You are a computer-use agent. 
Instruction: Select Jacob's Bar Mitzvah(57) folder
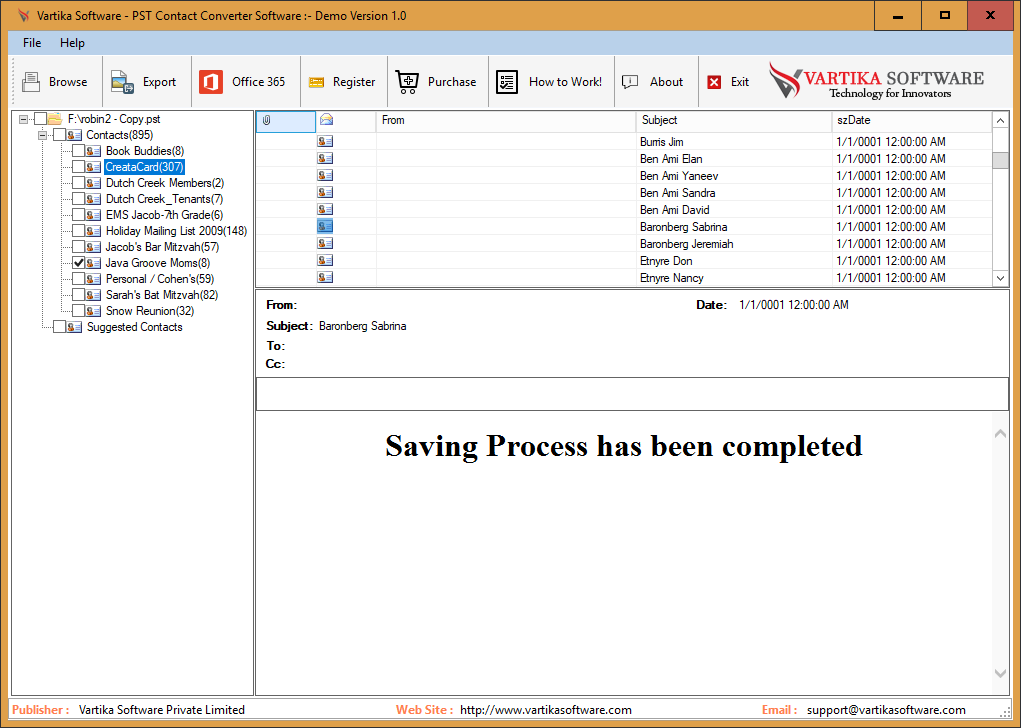tap(162, 247)
